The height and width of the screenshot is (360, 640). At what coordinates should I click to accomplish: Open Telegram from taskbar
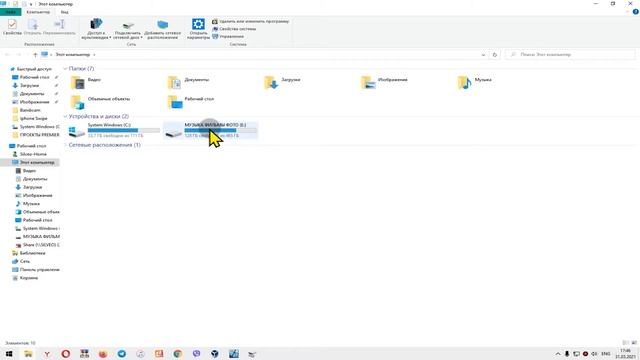[122, 354]
